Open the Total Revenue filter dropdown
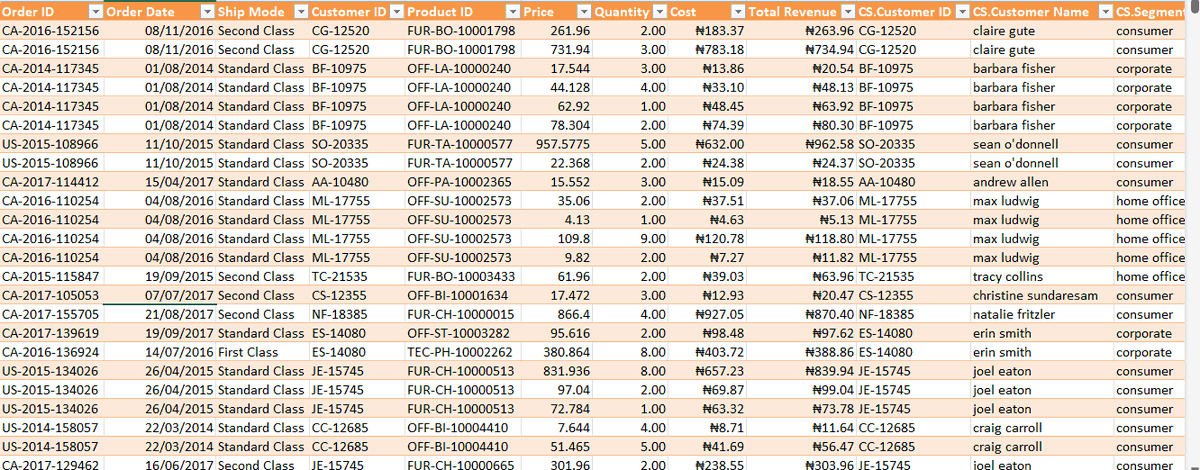The image size is (1200, 470). coord(848,12)
